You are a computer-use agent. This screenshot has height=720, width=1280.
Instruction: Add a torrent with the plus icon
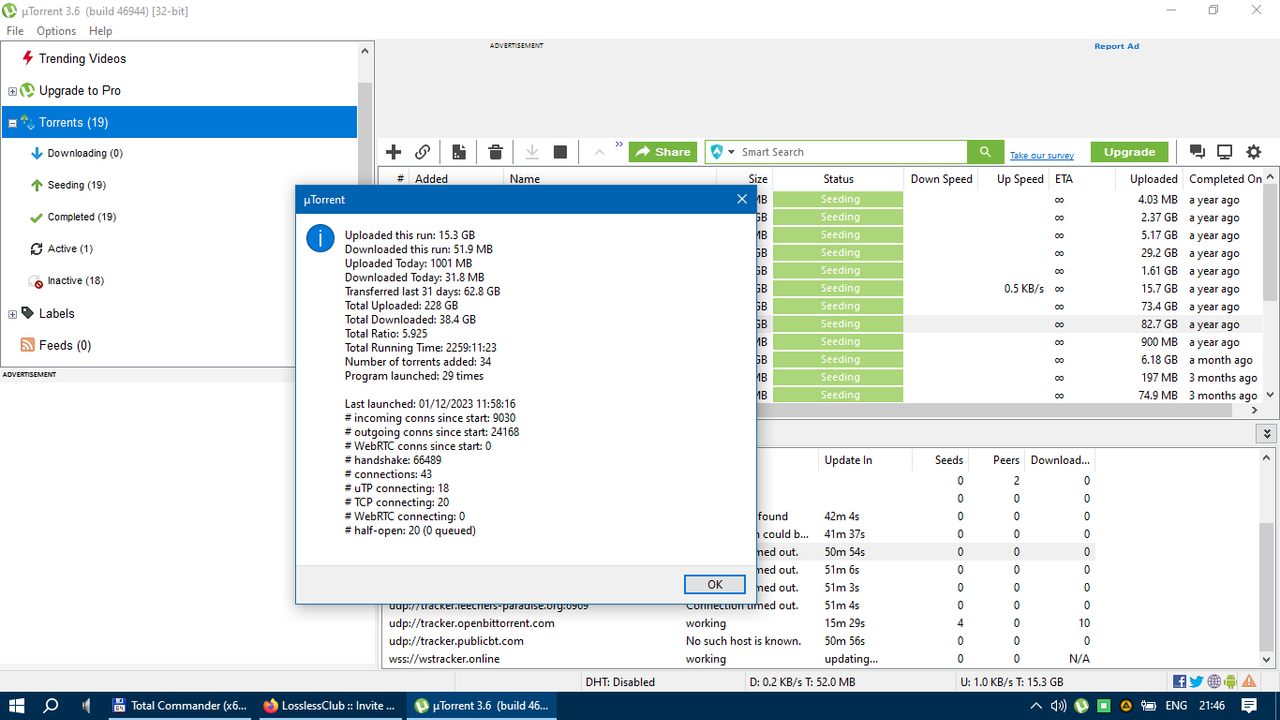tap(393, 152)
